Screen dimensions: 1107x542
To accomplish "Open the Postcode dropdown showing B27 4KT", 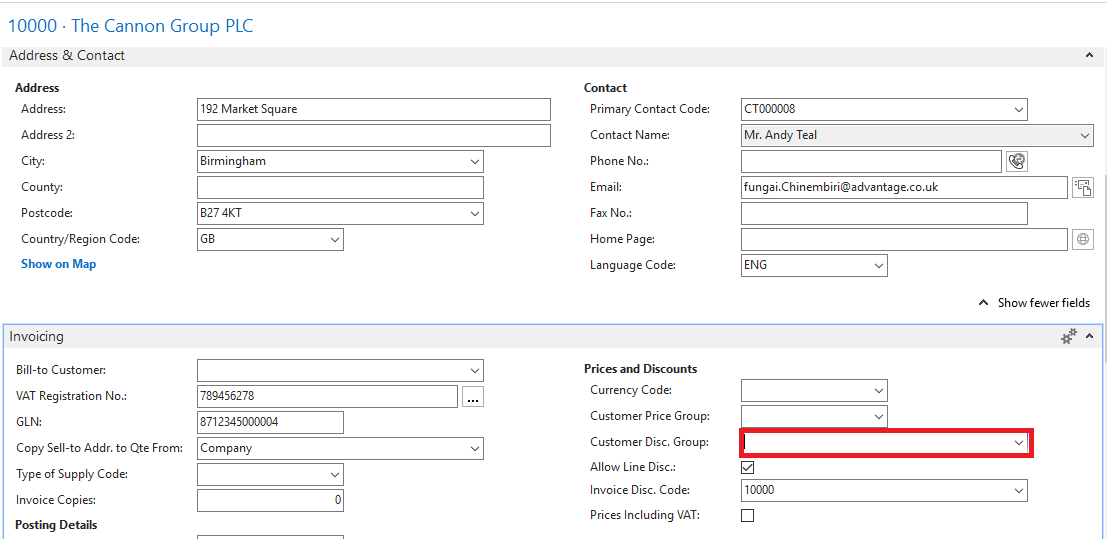I will (x=474, y=213).
